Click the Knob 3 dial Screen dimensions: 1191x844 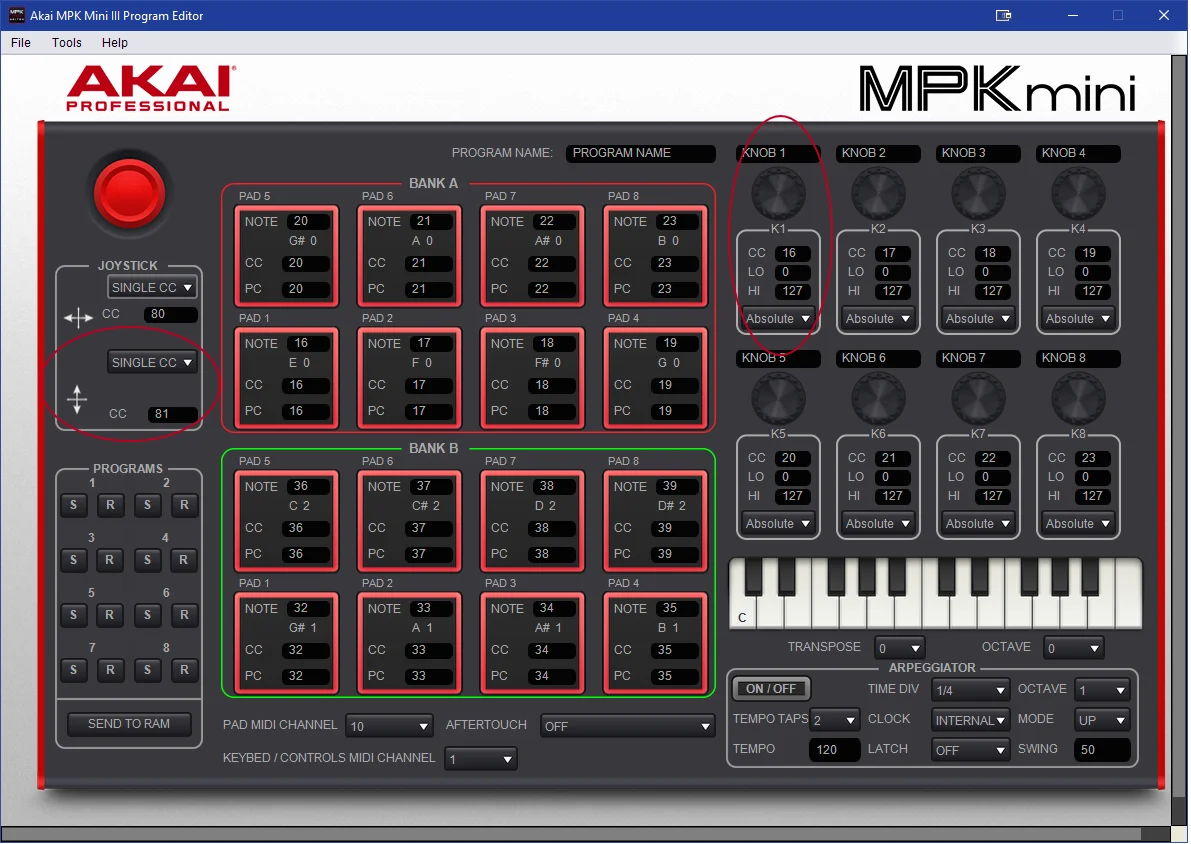click(x=978, y=194)
